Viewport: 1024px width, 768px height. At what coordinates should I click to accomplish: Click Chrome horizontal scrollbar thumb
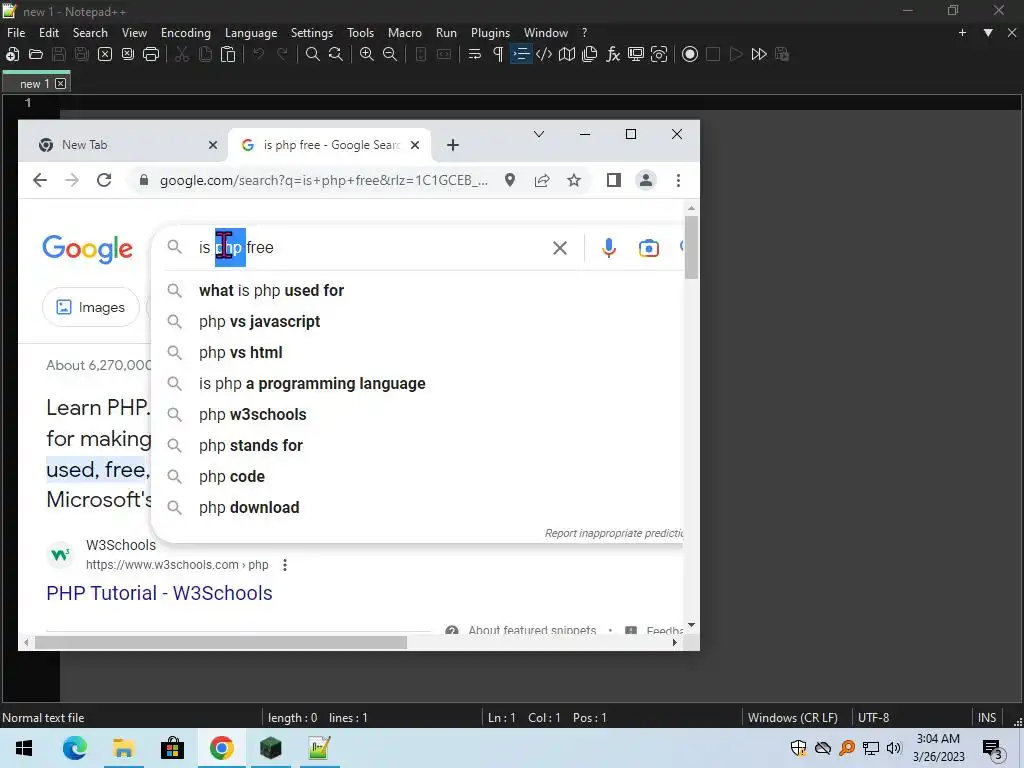pyautogui.click(x=221, y=643)
